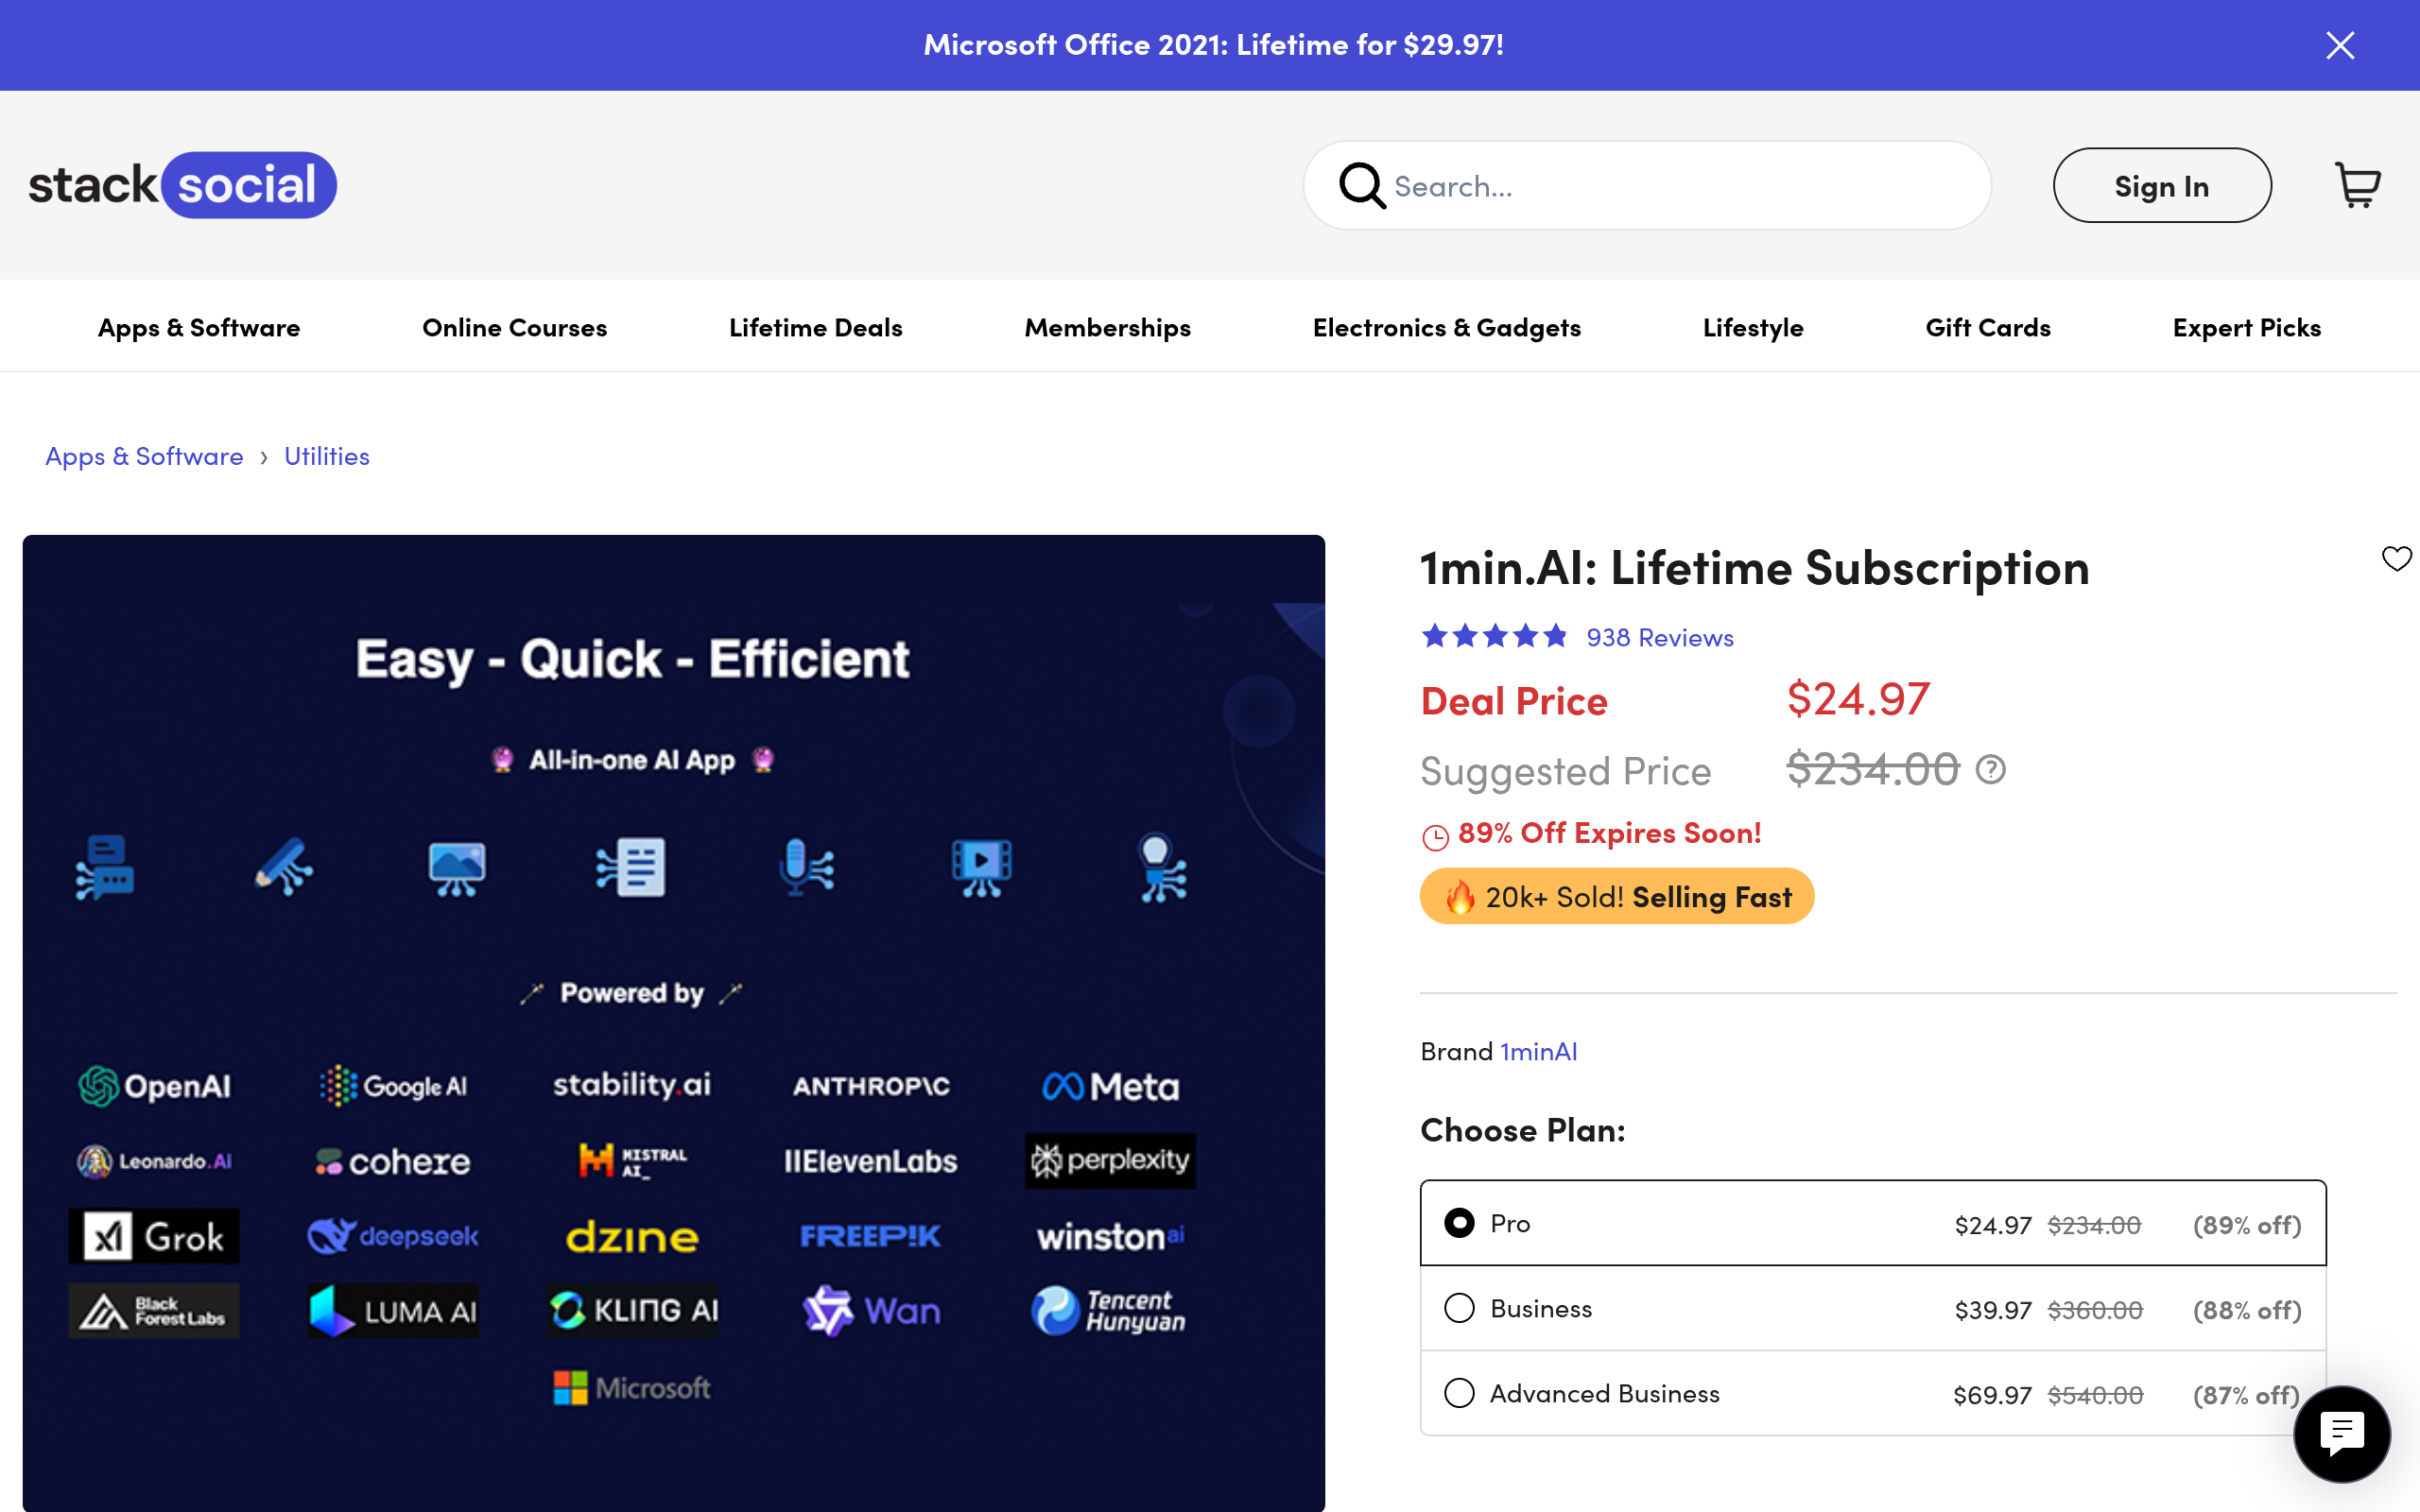The image size is (2420, 1512).
Task: Go to Apps & Software breadcrumb
Action: [x=144, y=456]
